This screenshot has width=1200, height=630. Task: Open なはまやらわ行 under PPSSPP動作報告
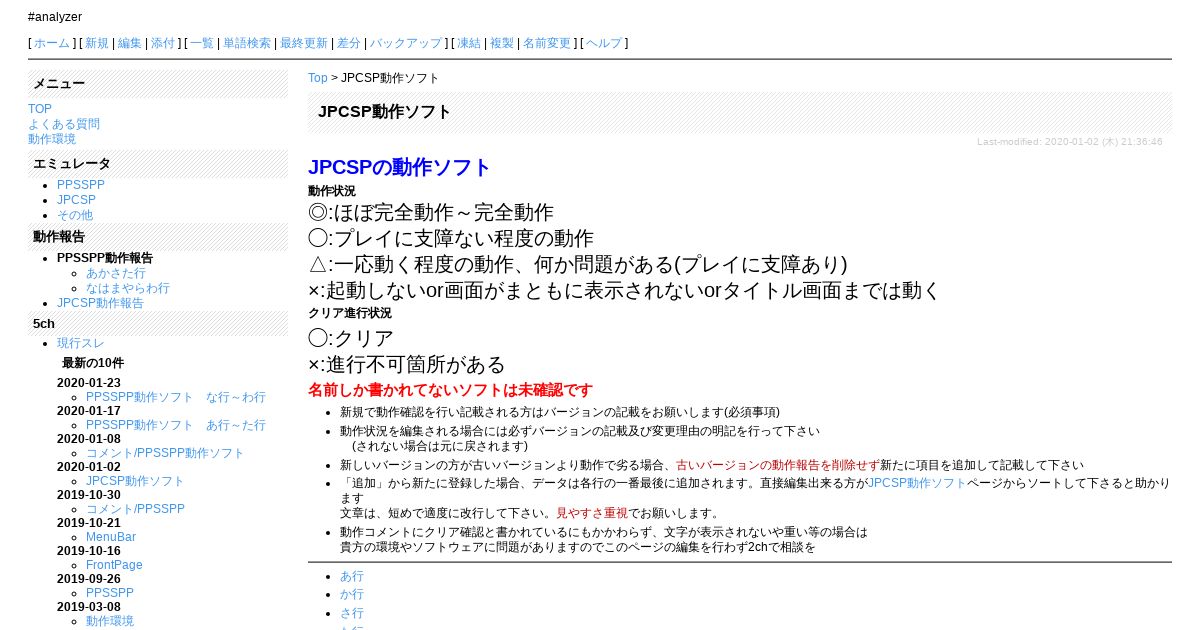pyautogui.click(x=128, y=288)
